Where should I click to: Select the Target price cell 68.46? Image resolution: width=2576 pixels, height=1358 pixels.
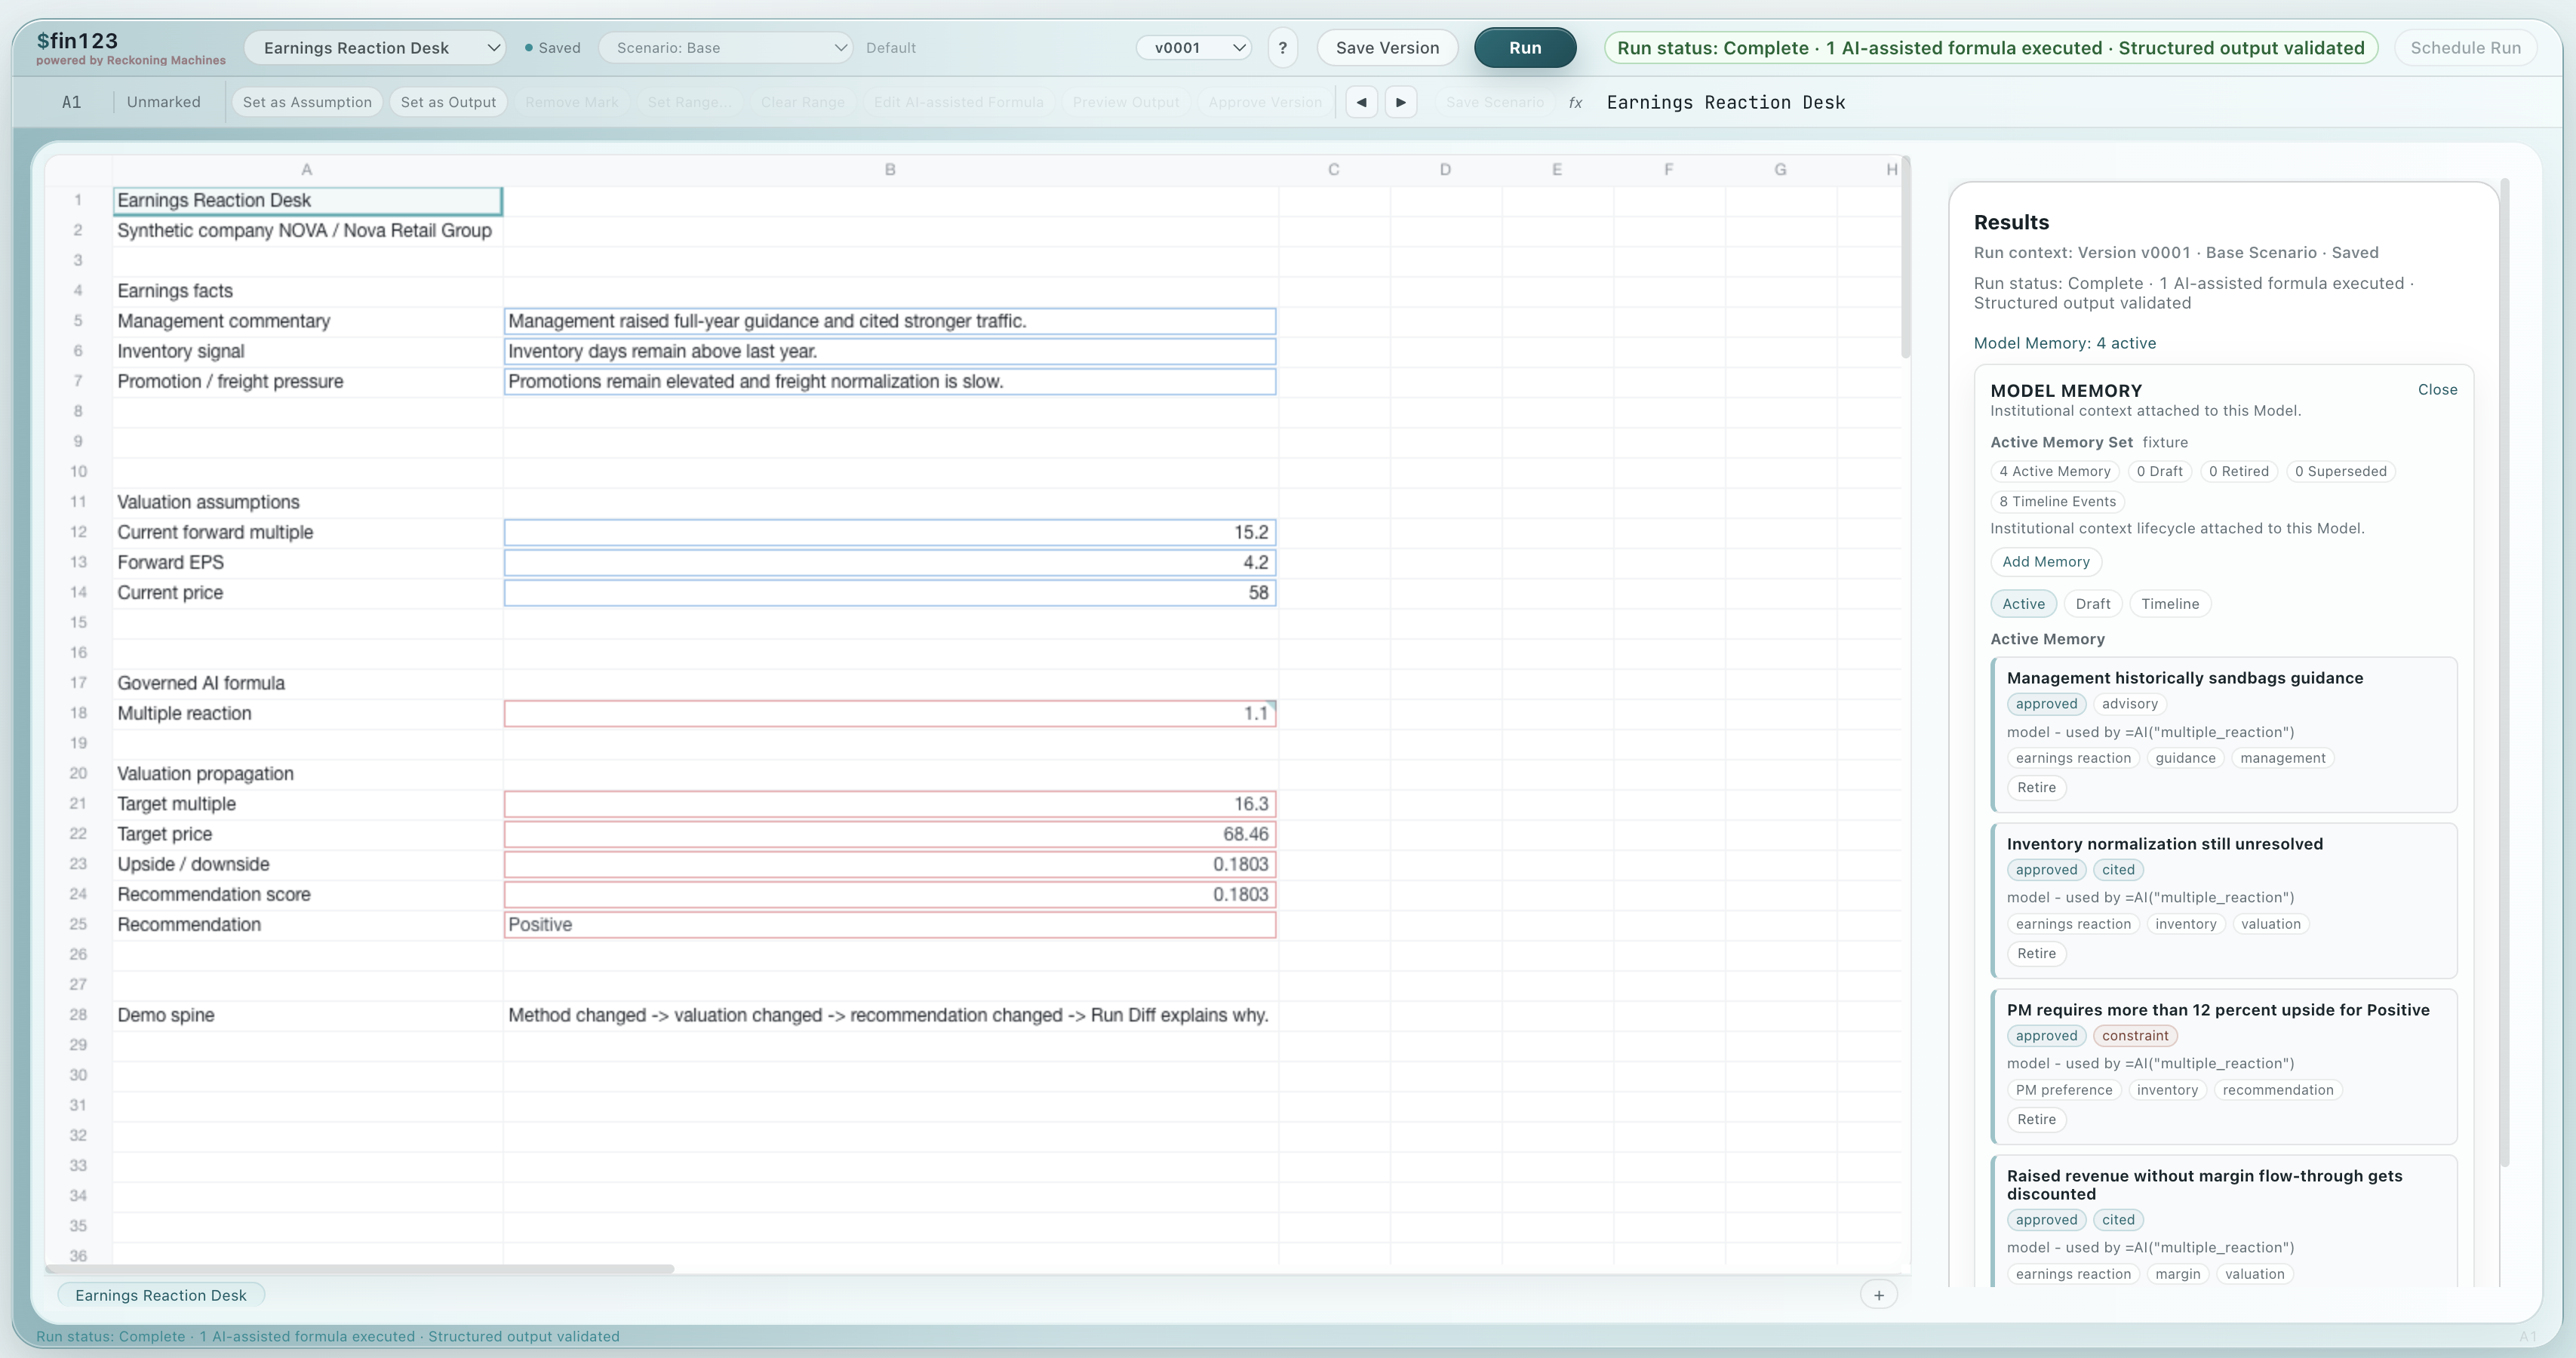click(889, 834)
